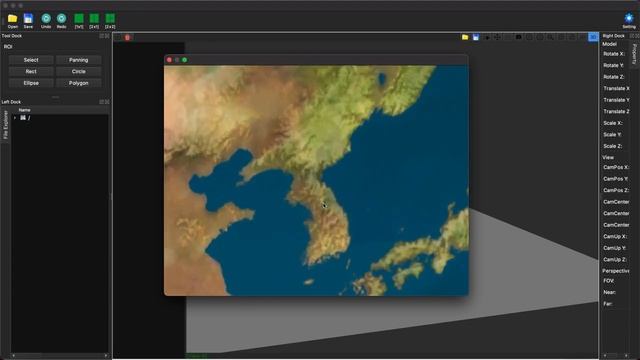Click the 'CamPos Y:' property label
The width and height of the screenshot is (640, 360).
click(x=616, y=179)
